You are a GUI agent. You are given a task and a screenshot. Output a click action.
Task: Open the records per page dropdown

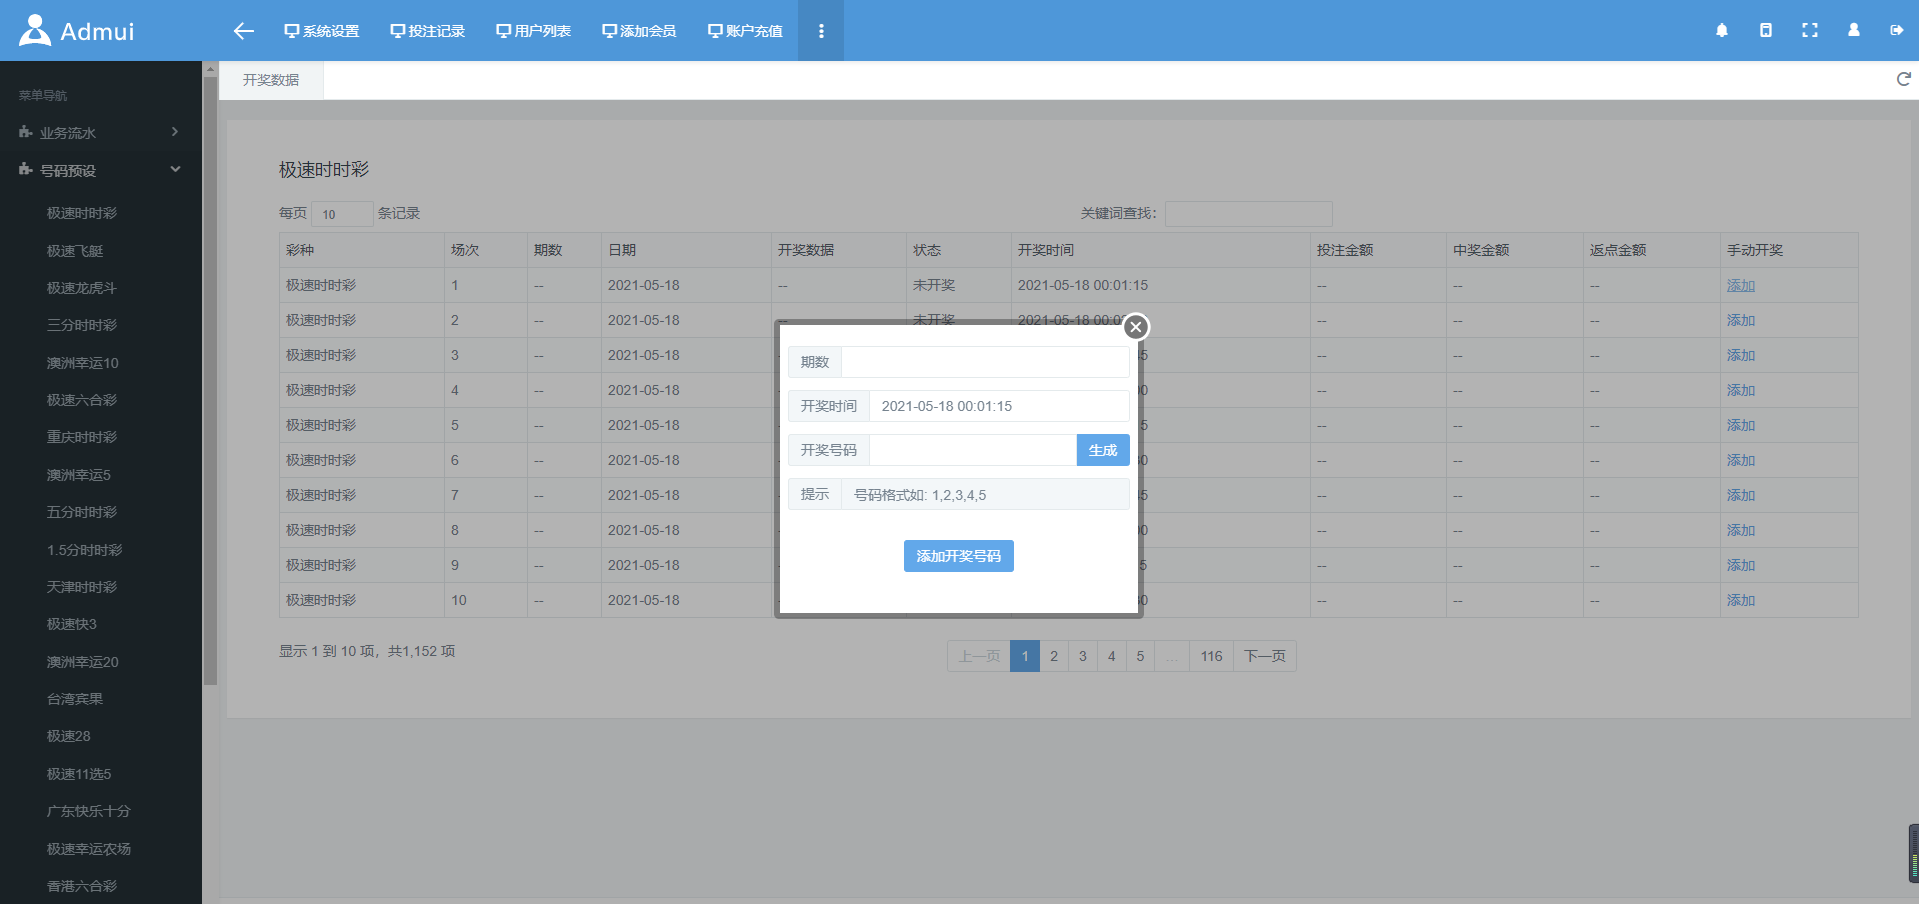pyautogui.click(x=341, y=214)
